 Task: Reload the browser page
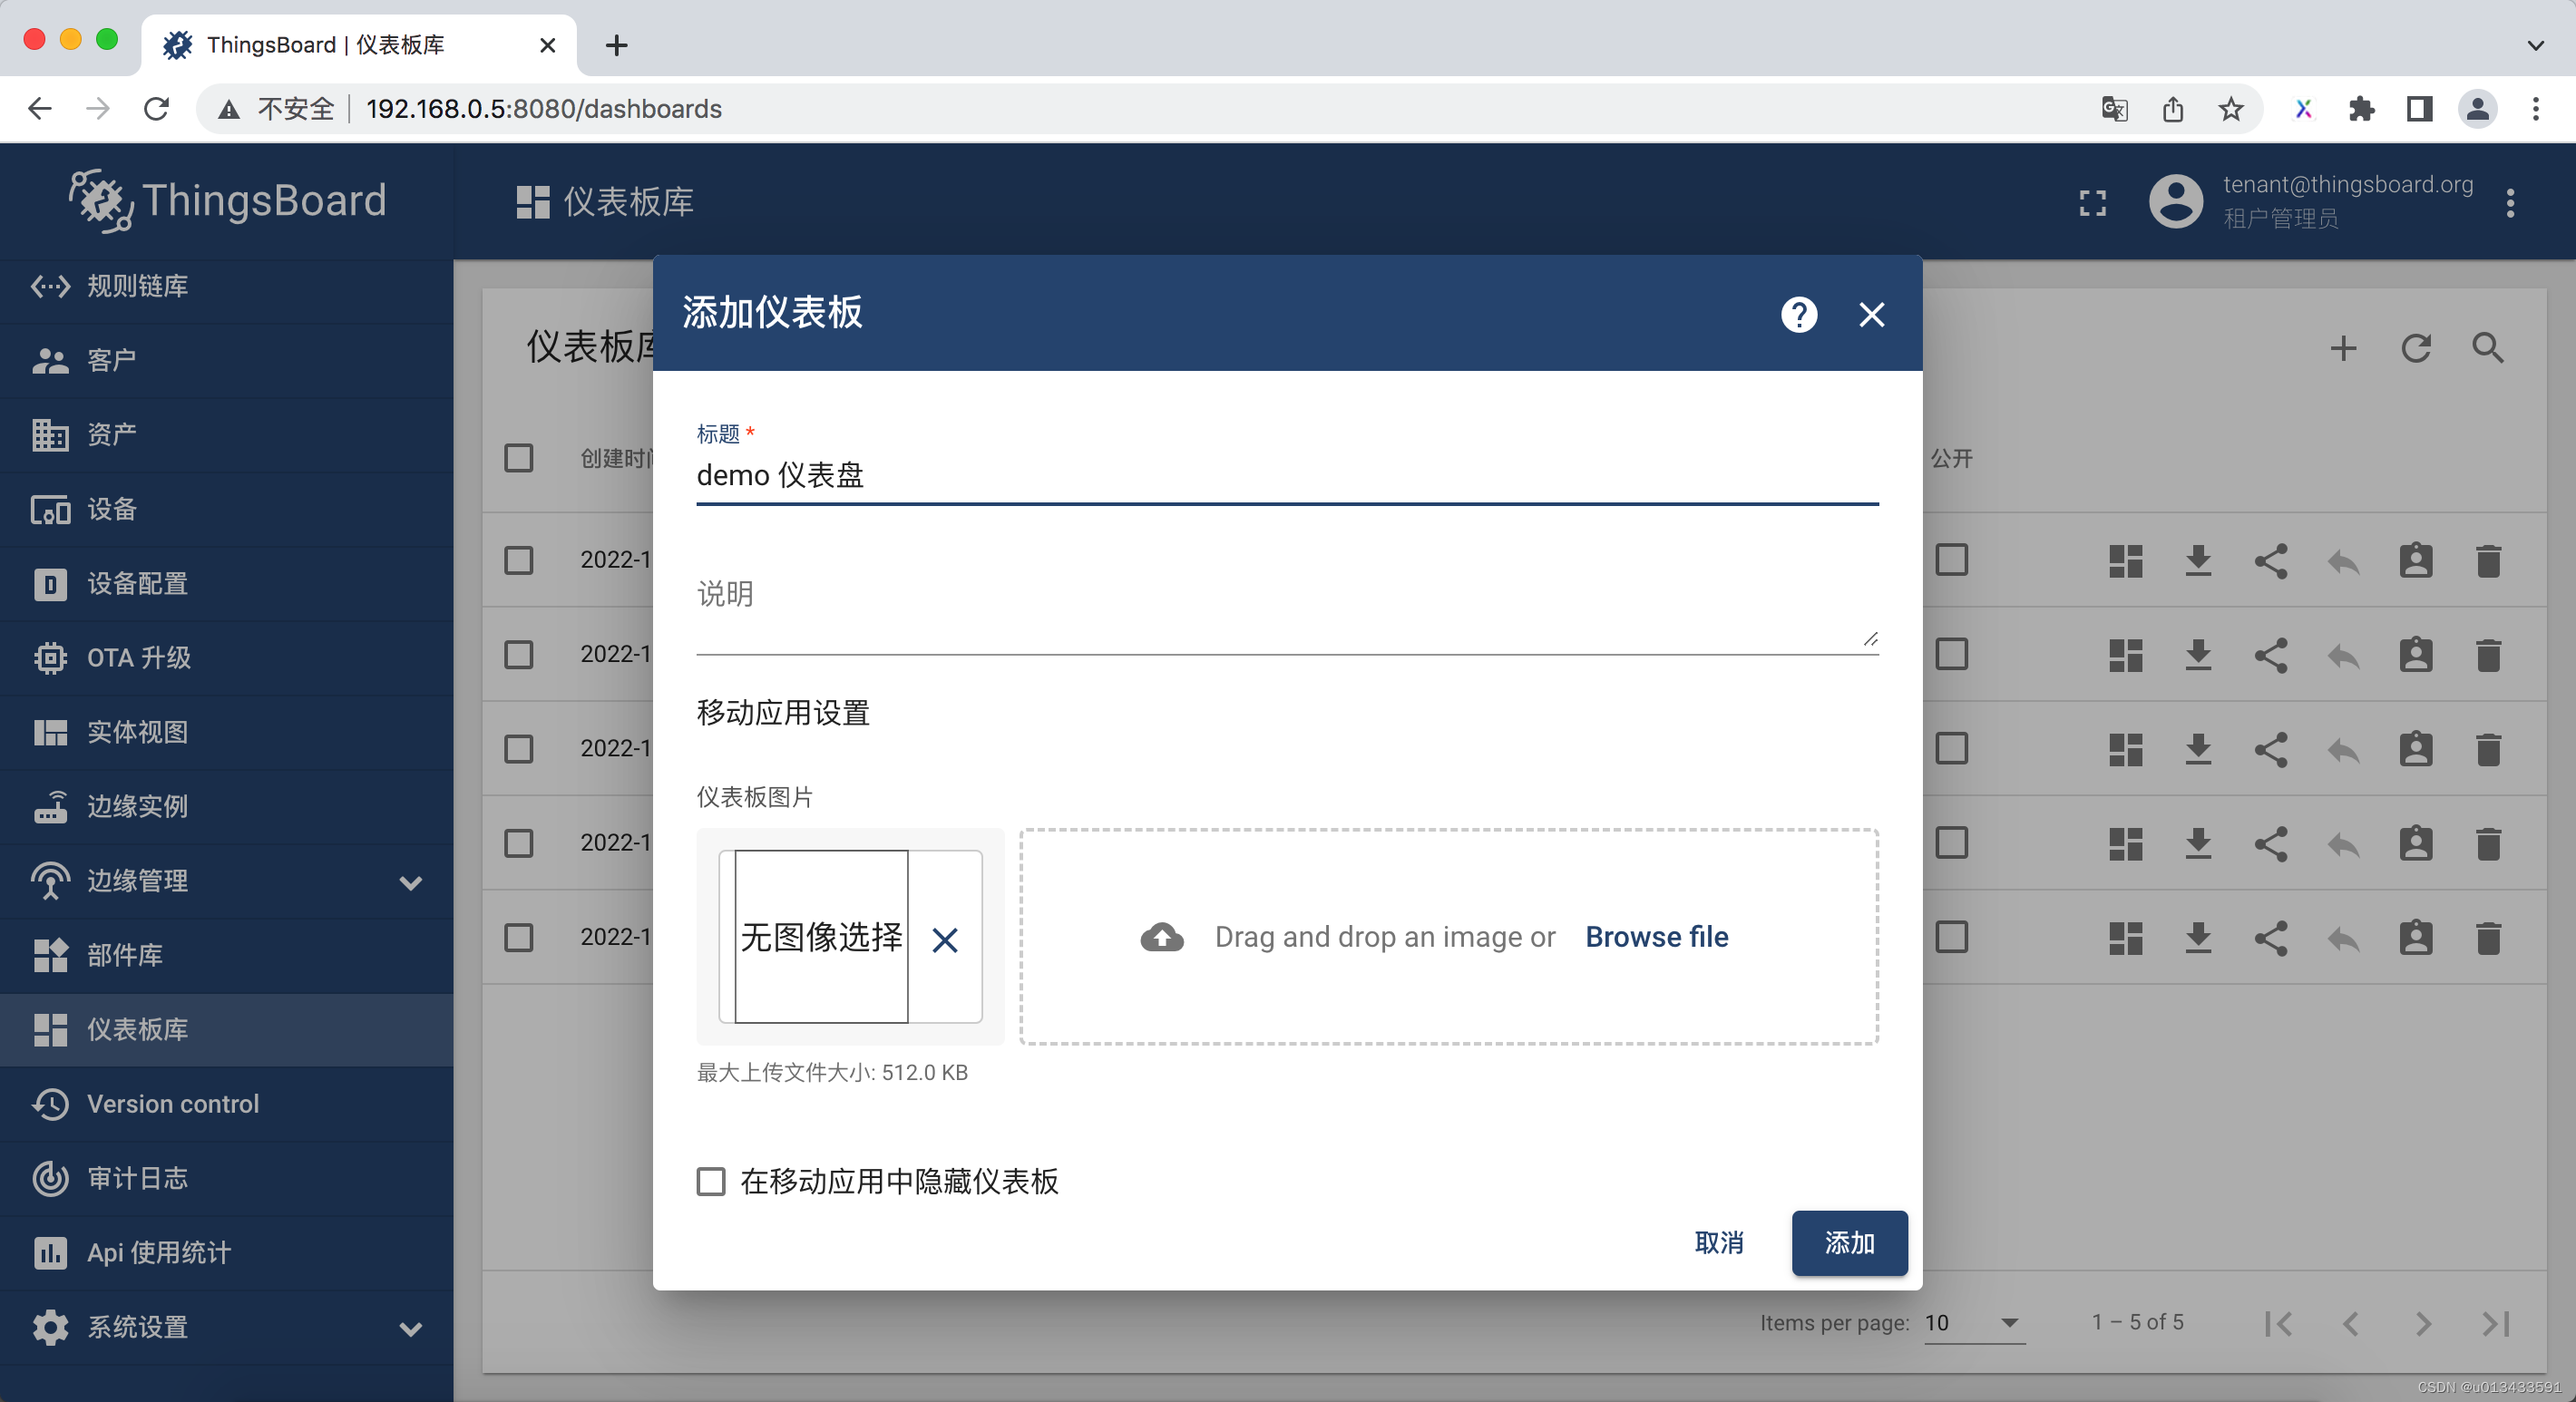[157, 108]
